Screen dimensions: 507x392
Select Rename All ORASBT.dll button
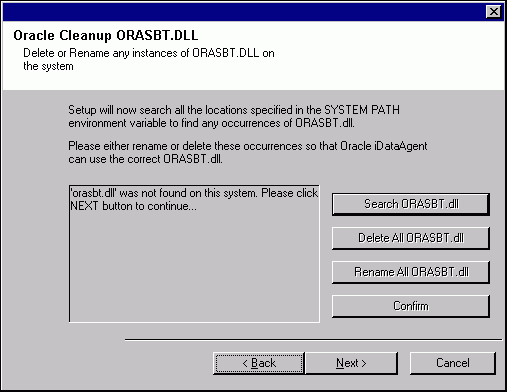[x=411, y=272]
